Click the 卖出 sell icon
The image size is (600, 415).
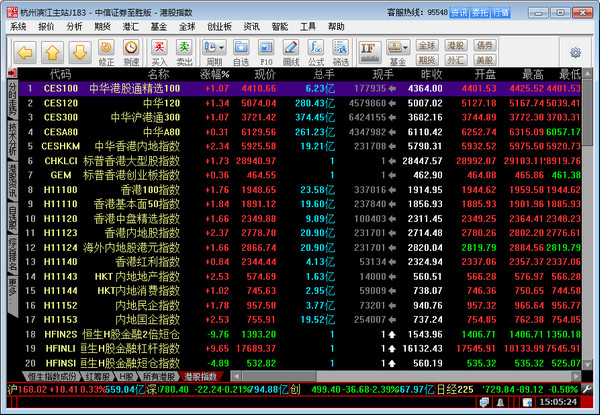184,52
